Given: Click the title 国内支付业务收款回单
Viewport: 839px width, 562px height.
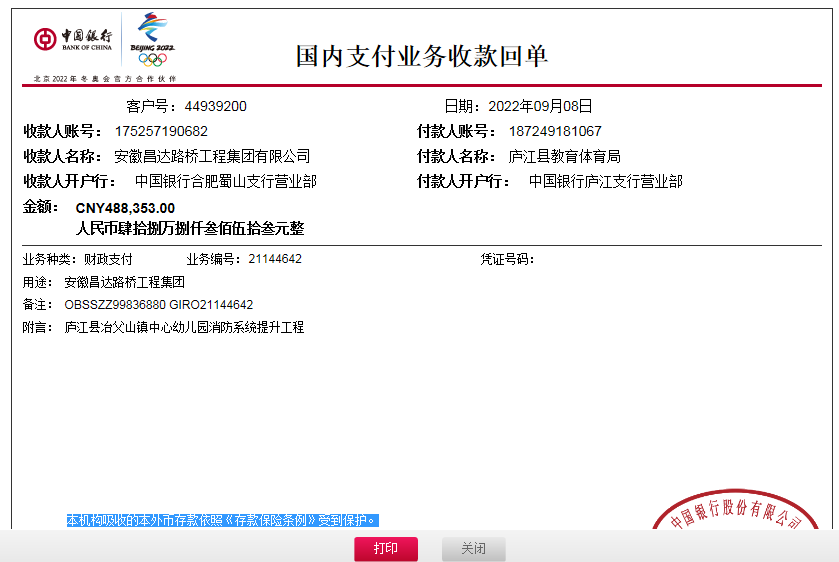Looking at the screenshot, I should tap(421, 56).
